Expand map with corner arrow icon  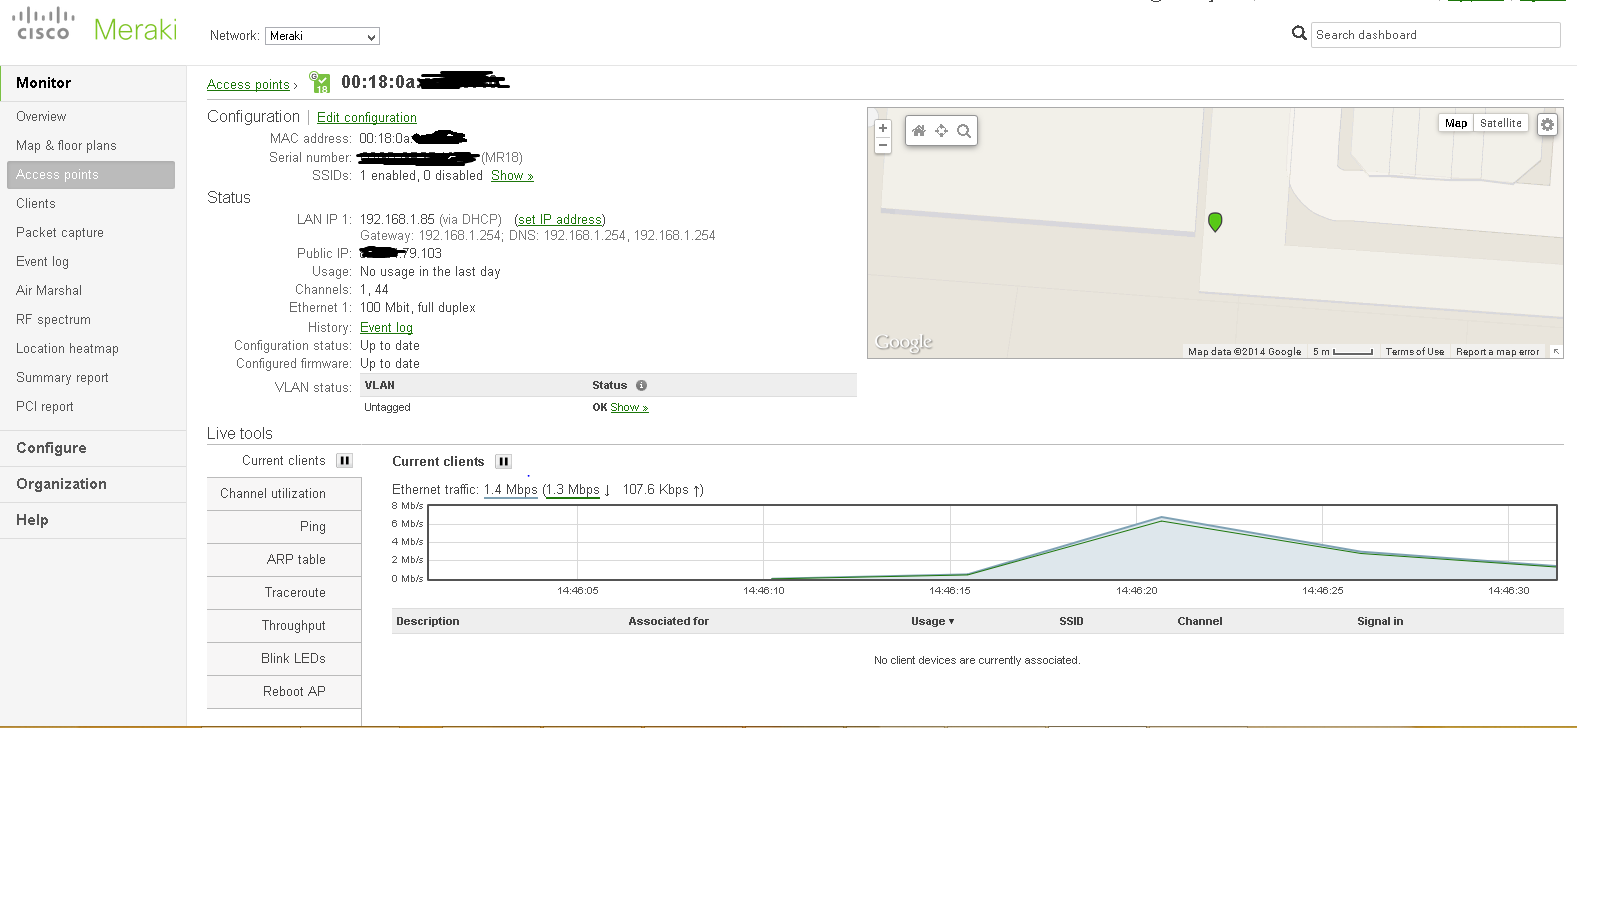tap(1556, 351)
